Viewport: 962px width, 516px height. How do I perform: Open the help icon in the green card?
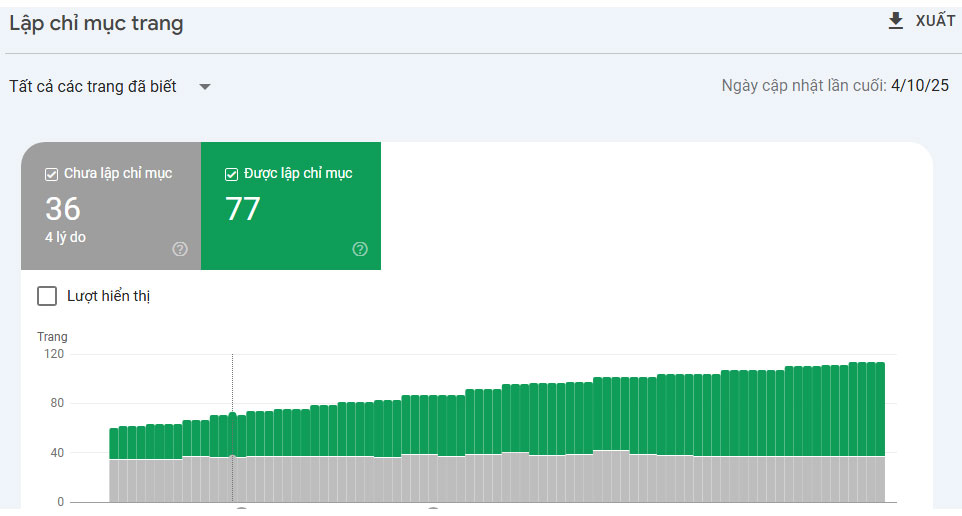pyautogui.click(x=360, y=249)
